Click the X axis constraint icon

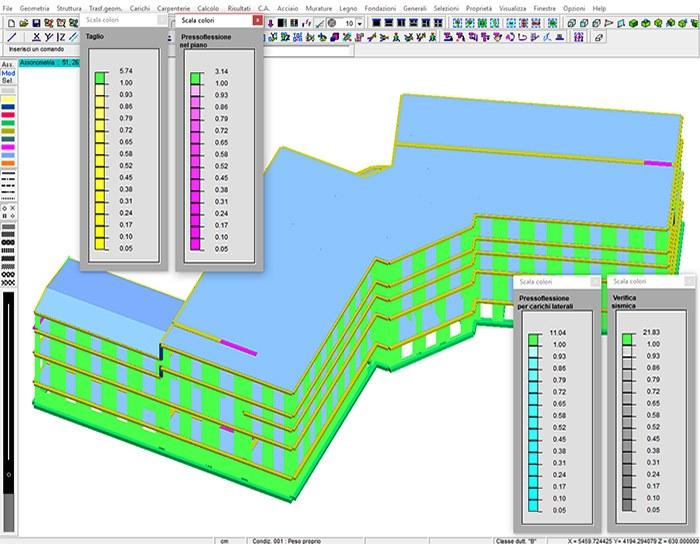37,37
